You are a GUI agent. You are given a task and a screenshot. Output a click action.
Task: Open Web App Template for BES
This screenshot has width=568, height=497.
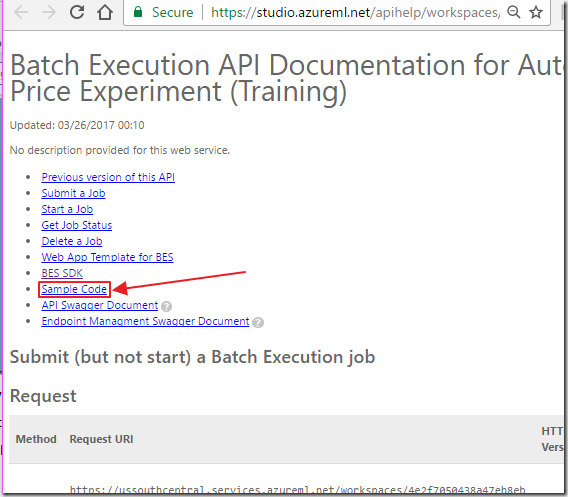(107, 257)
